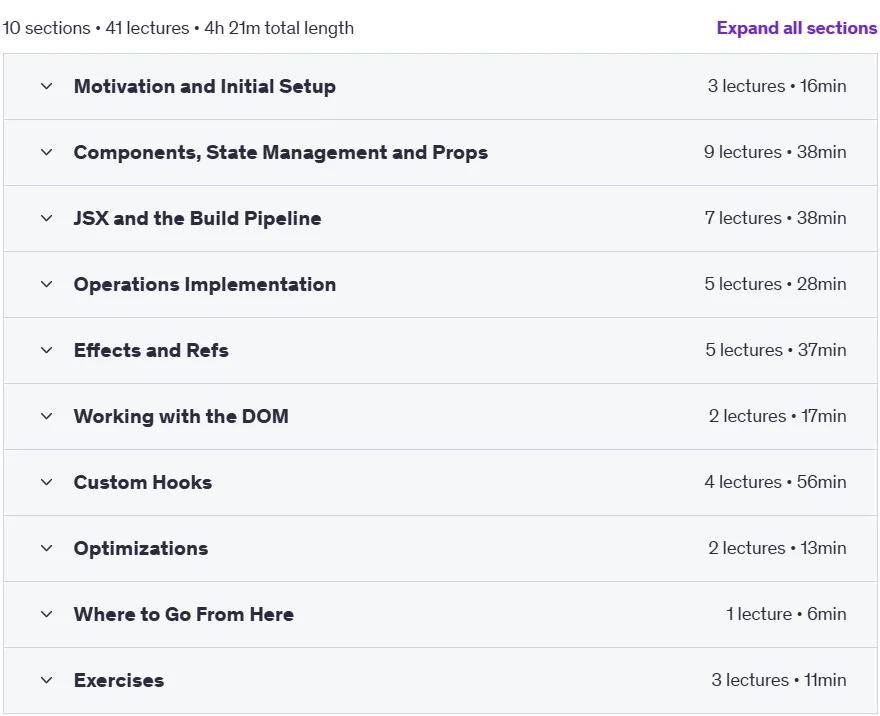
Task: Click the JSX and the Build Pipeline heading
Action: (198, 218)
